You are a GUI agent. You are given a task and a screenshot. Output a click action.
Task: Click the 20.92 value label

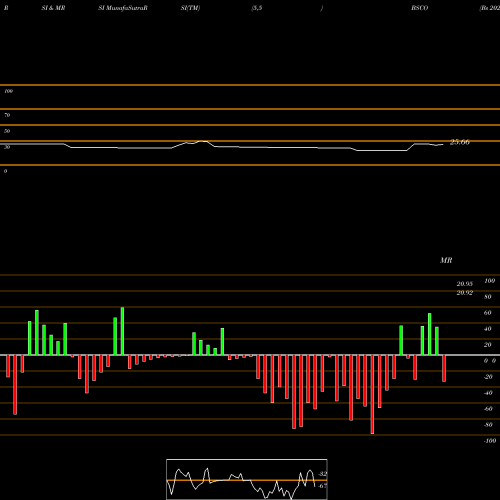tap(465, 293)
